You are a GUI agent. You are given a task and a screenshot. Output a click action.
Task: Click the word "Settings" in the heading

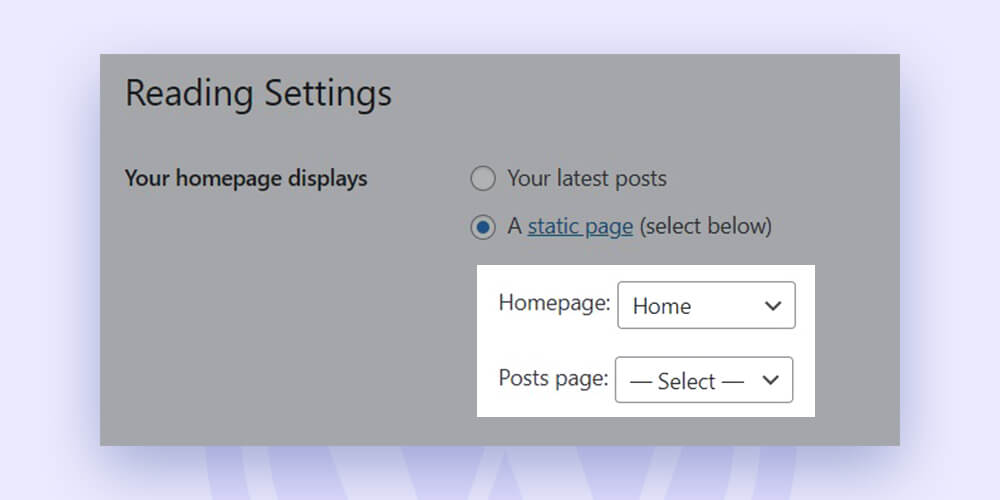coord(328,94)
